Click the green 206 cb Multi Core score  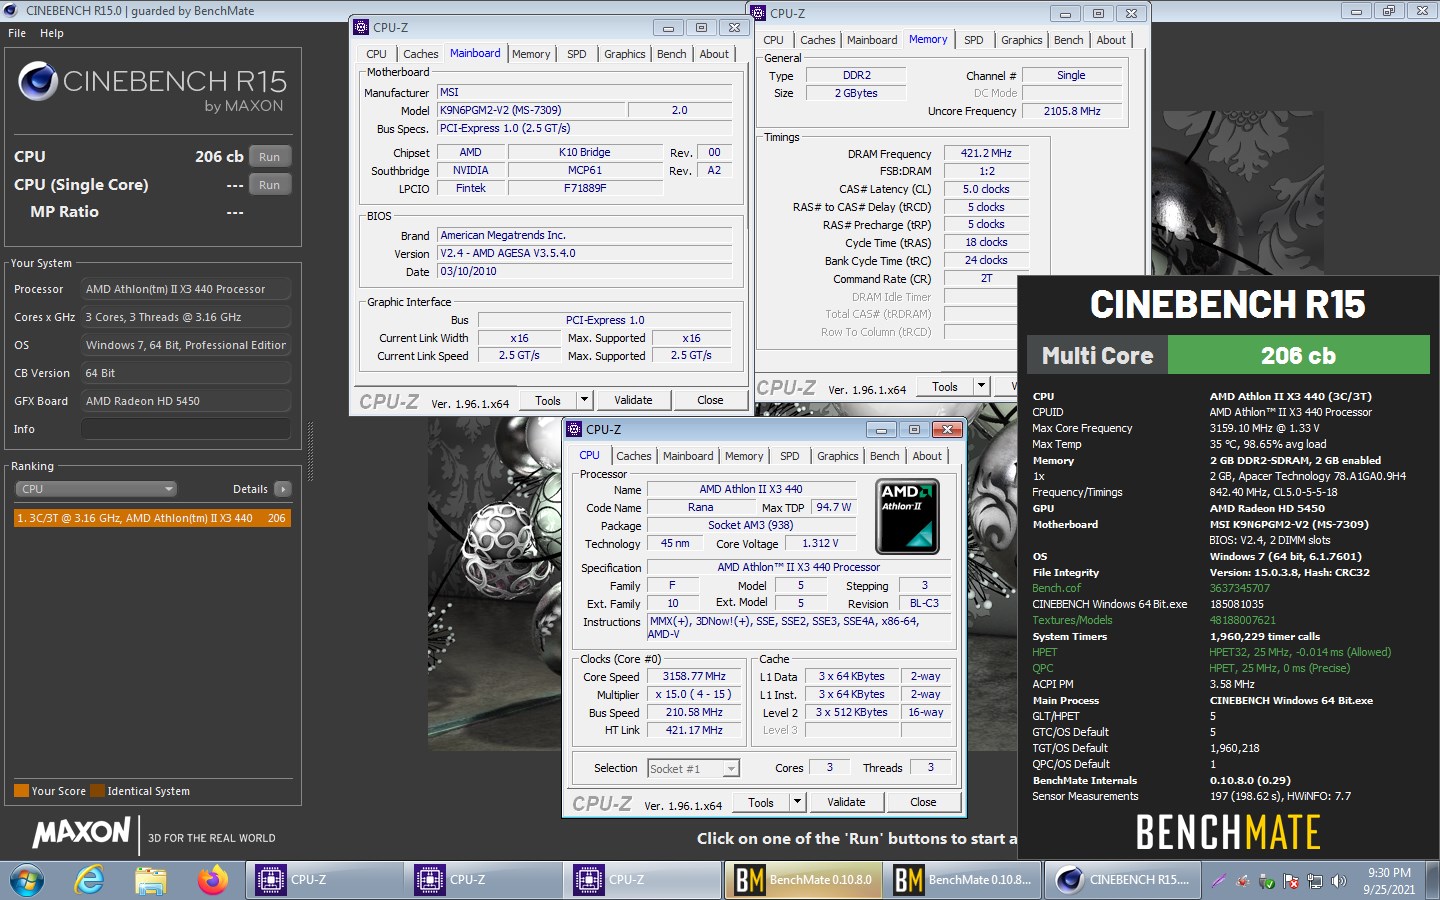(x=1298, y=355)
